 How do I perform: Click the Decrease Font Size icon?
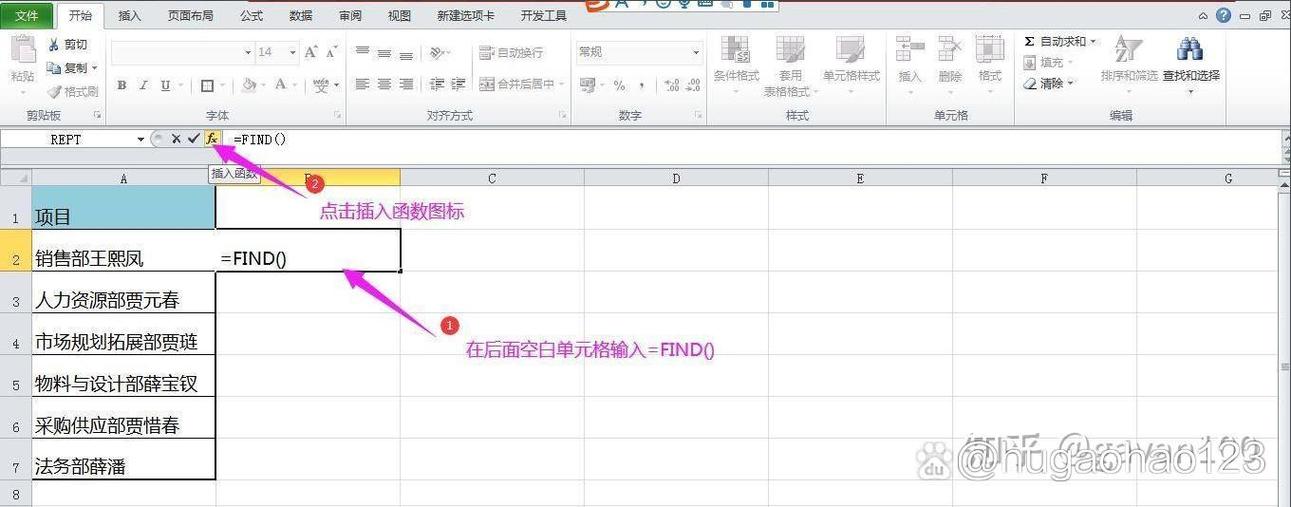pyautogui.click(x=332, y=52)
